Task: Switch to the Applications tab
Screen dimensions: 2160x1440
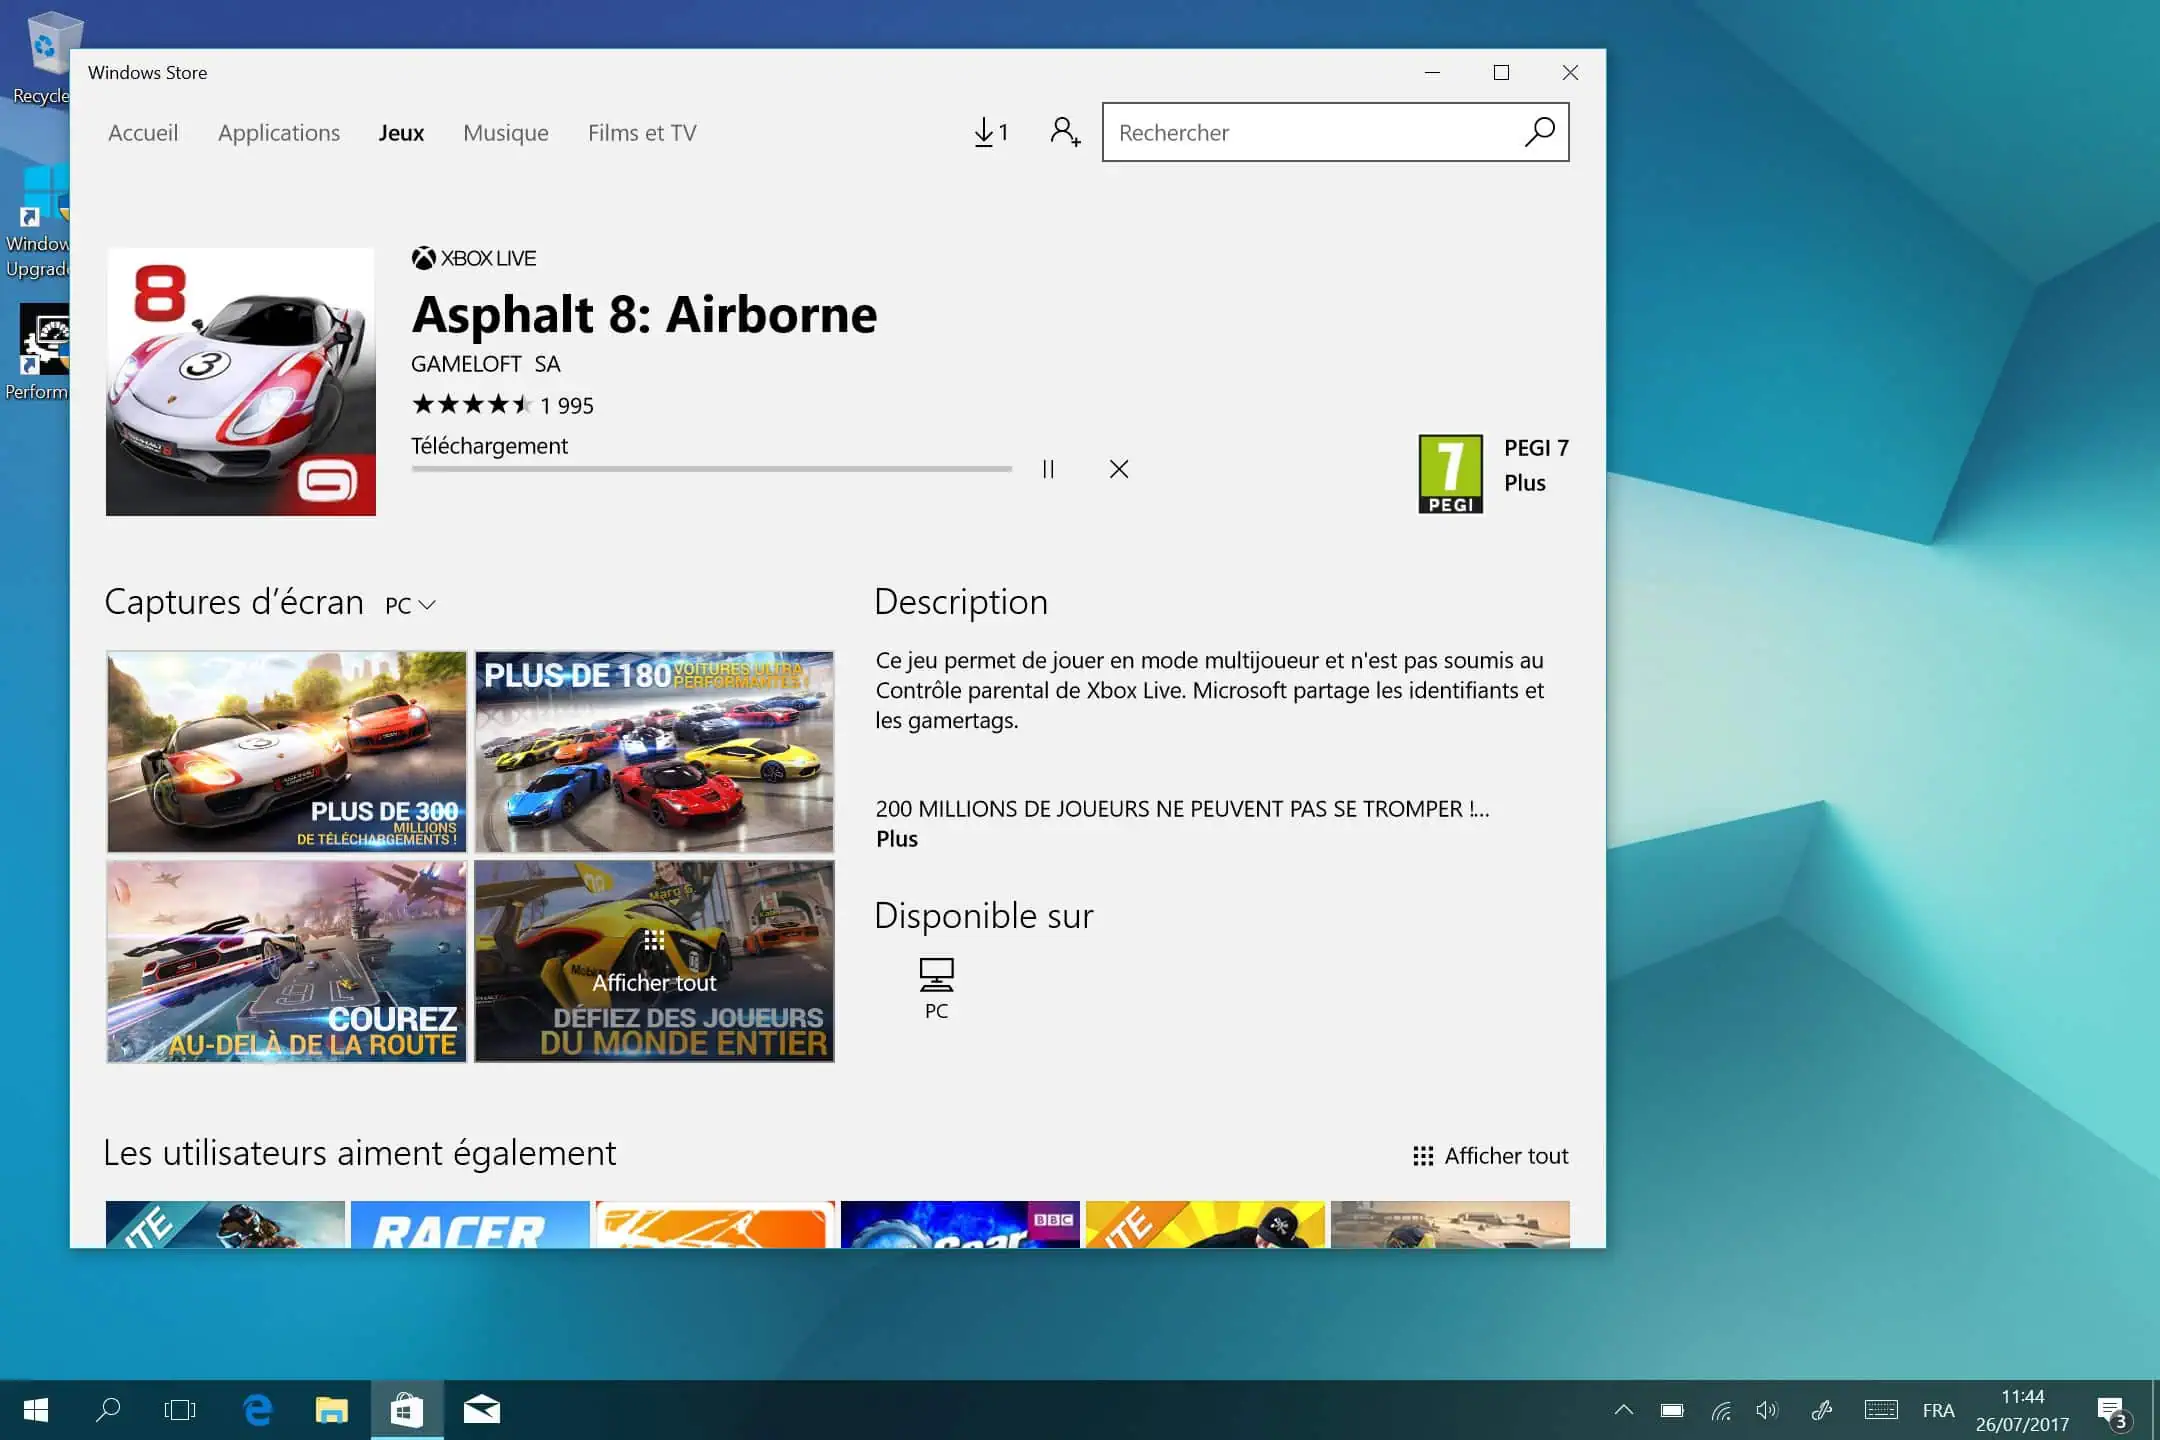Action: pyautogui.click(x=279, y=133)
